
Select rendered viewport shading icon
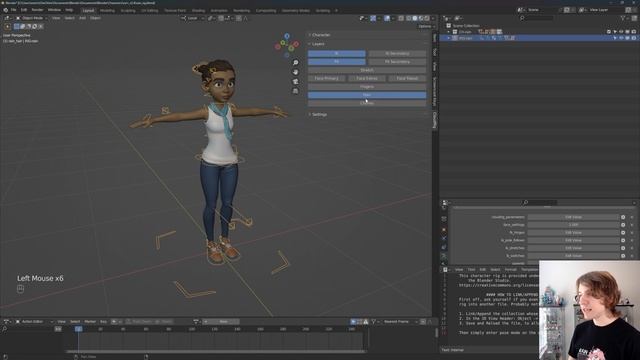click(x=427, y=18)
